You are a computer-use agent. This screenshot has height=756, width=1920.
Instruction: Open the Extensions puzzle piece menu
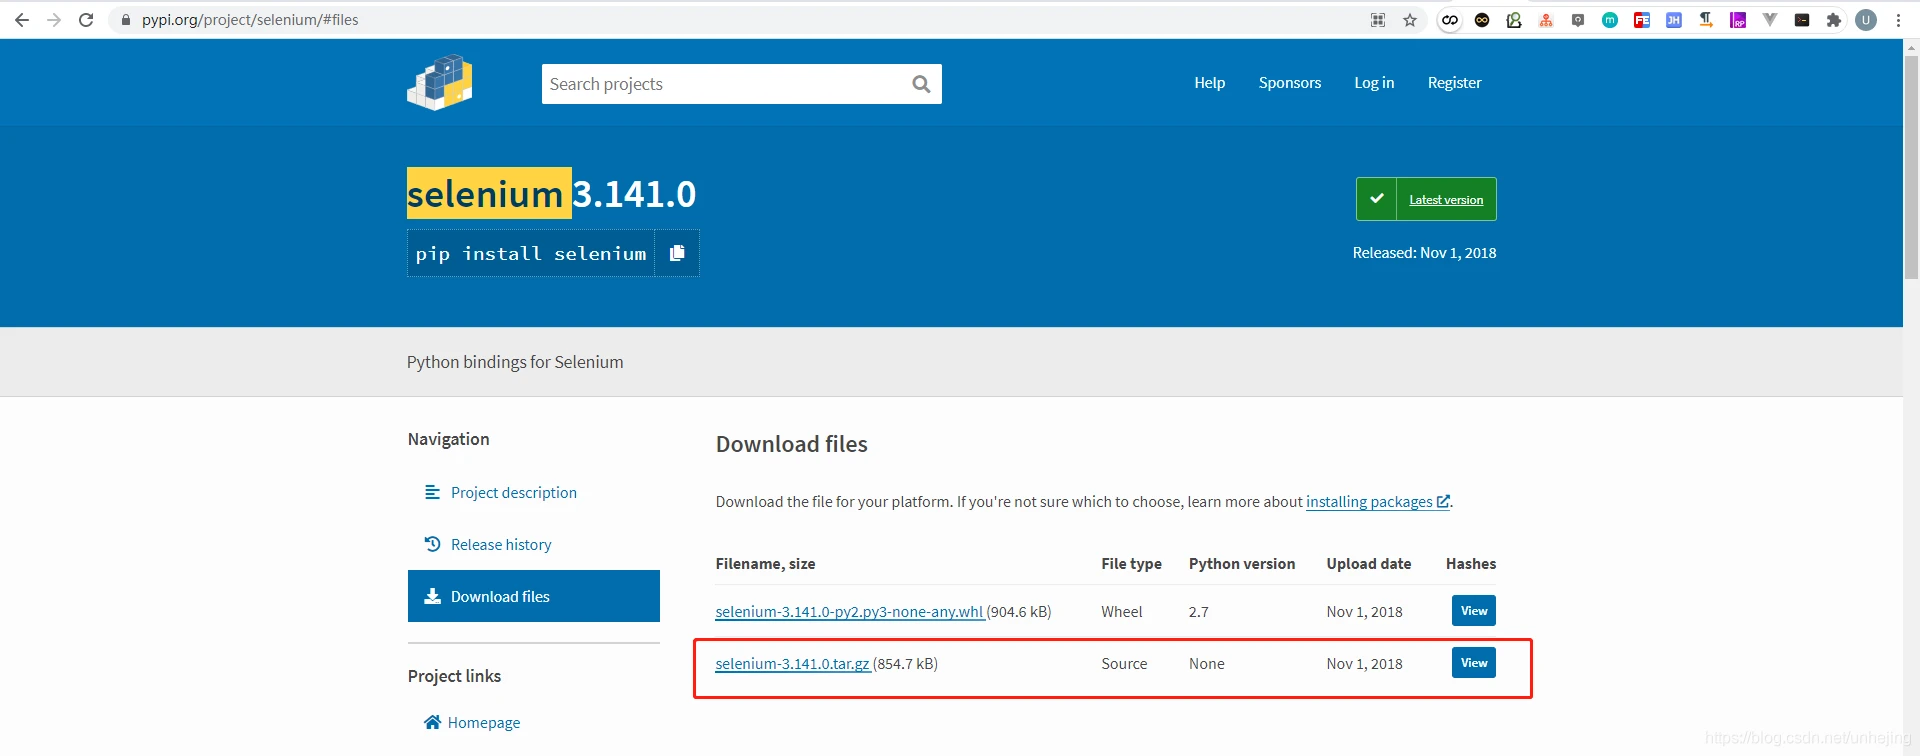point(1834,20)
